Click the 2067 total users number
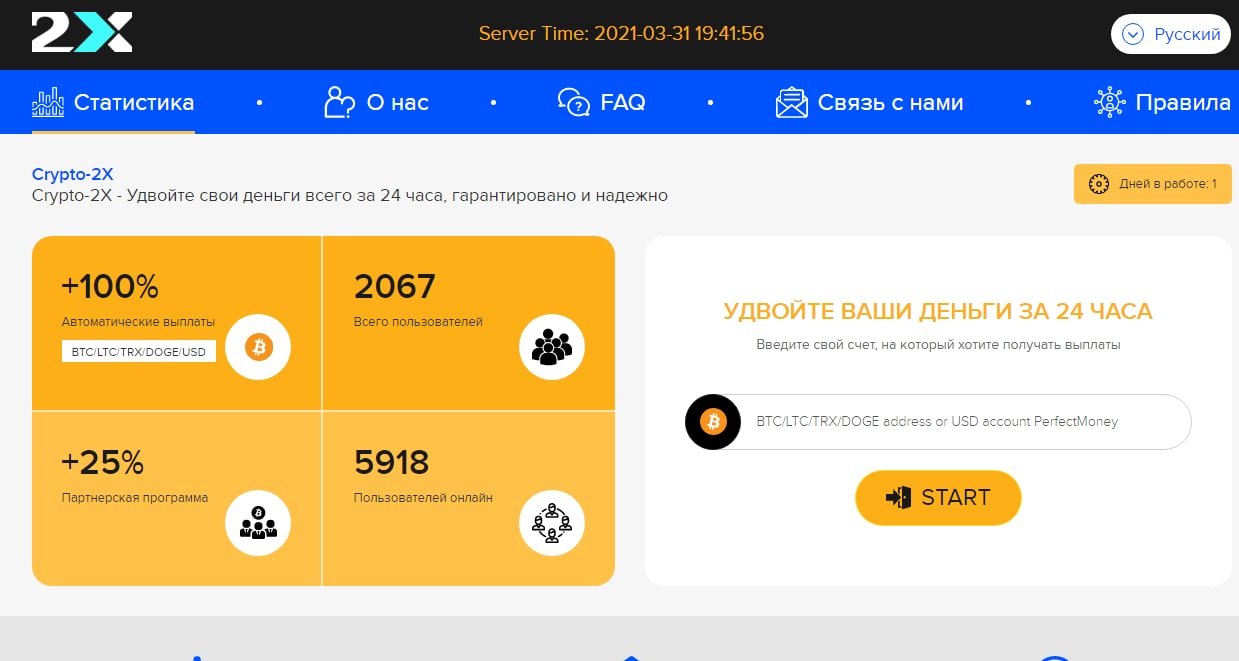The image size is (1239, 661). click(395, 287)
